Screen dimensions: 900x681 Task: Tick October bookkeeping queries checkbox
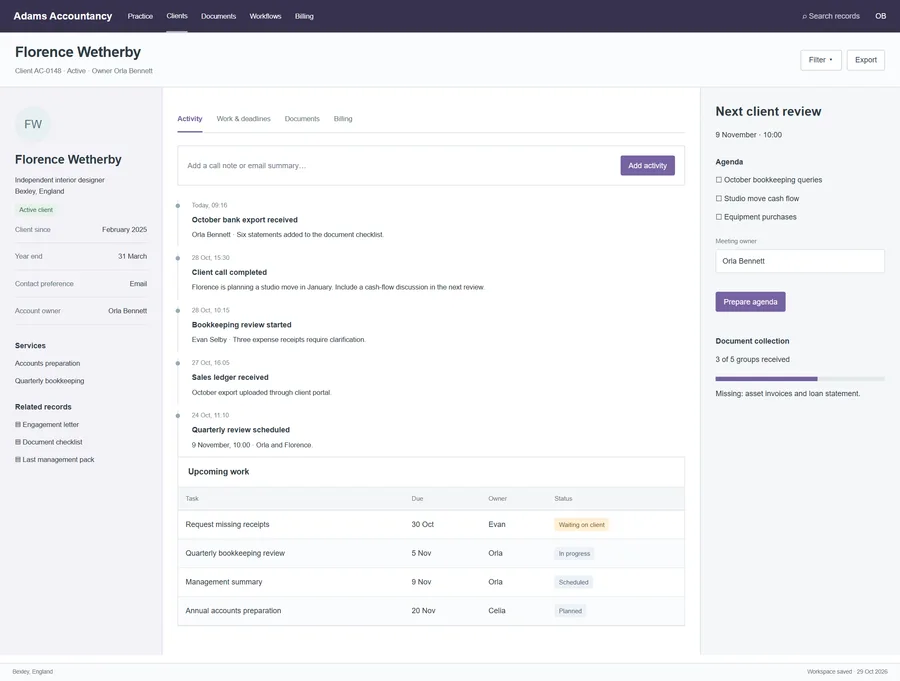[x=719, y=180]
